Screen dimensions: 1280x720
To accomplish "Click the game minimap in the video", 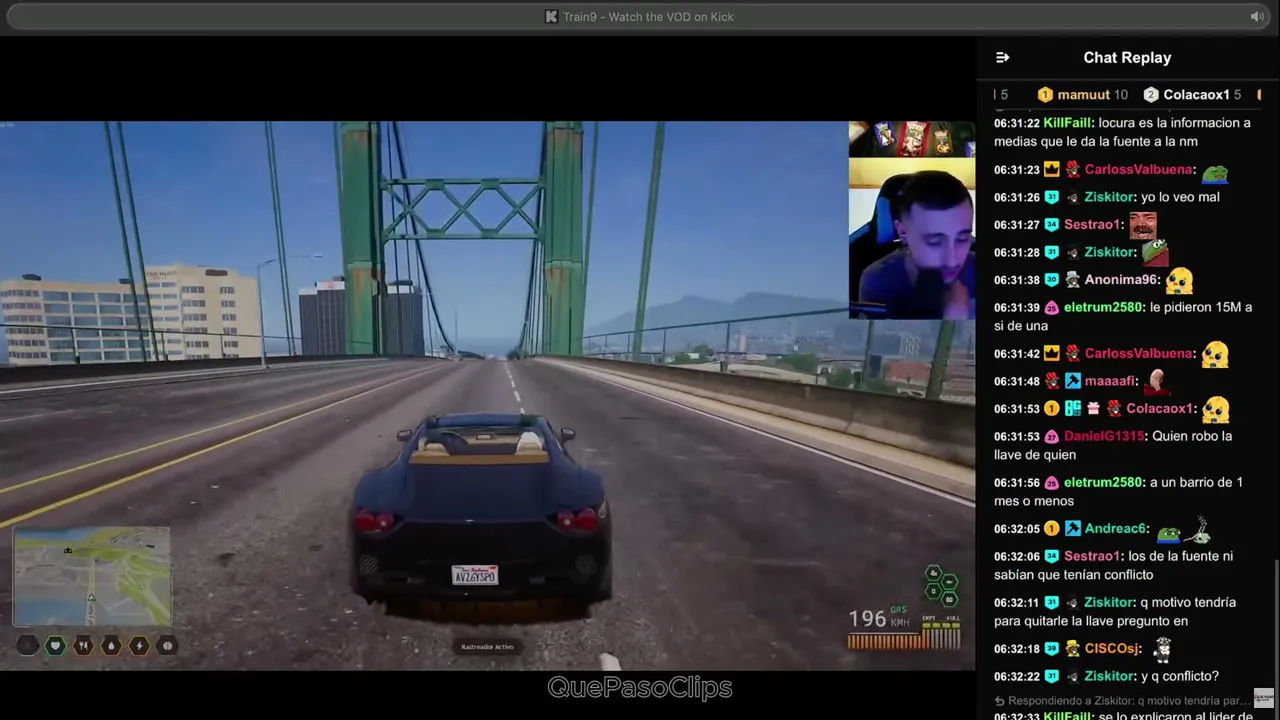I will point(92,576).
